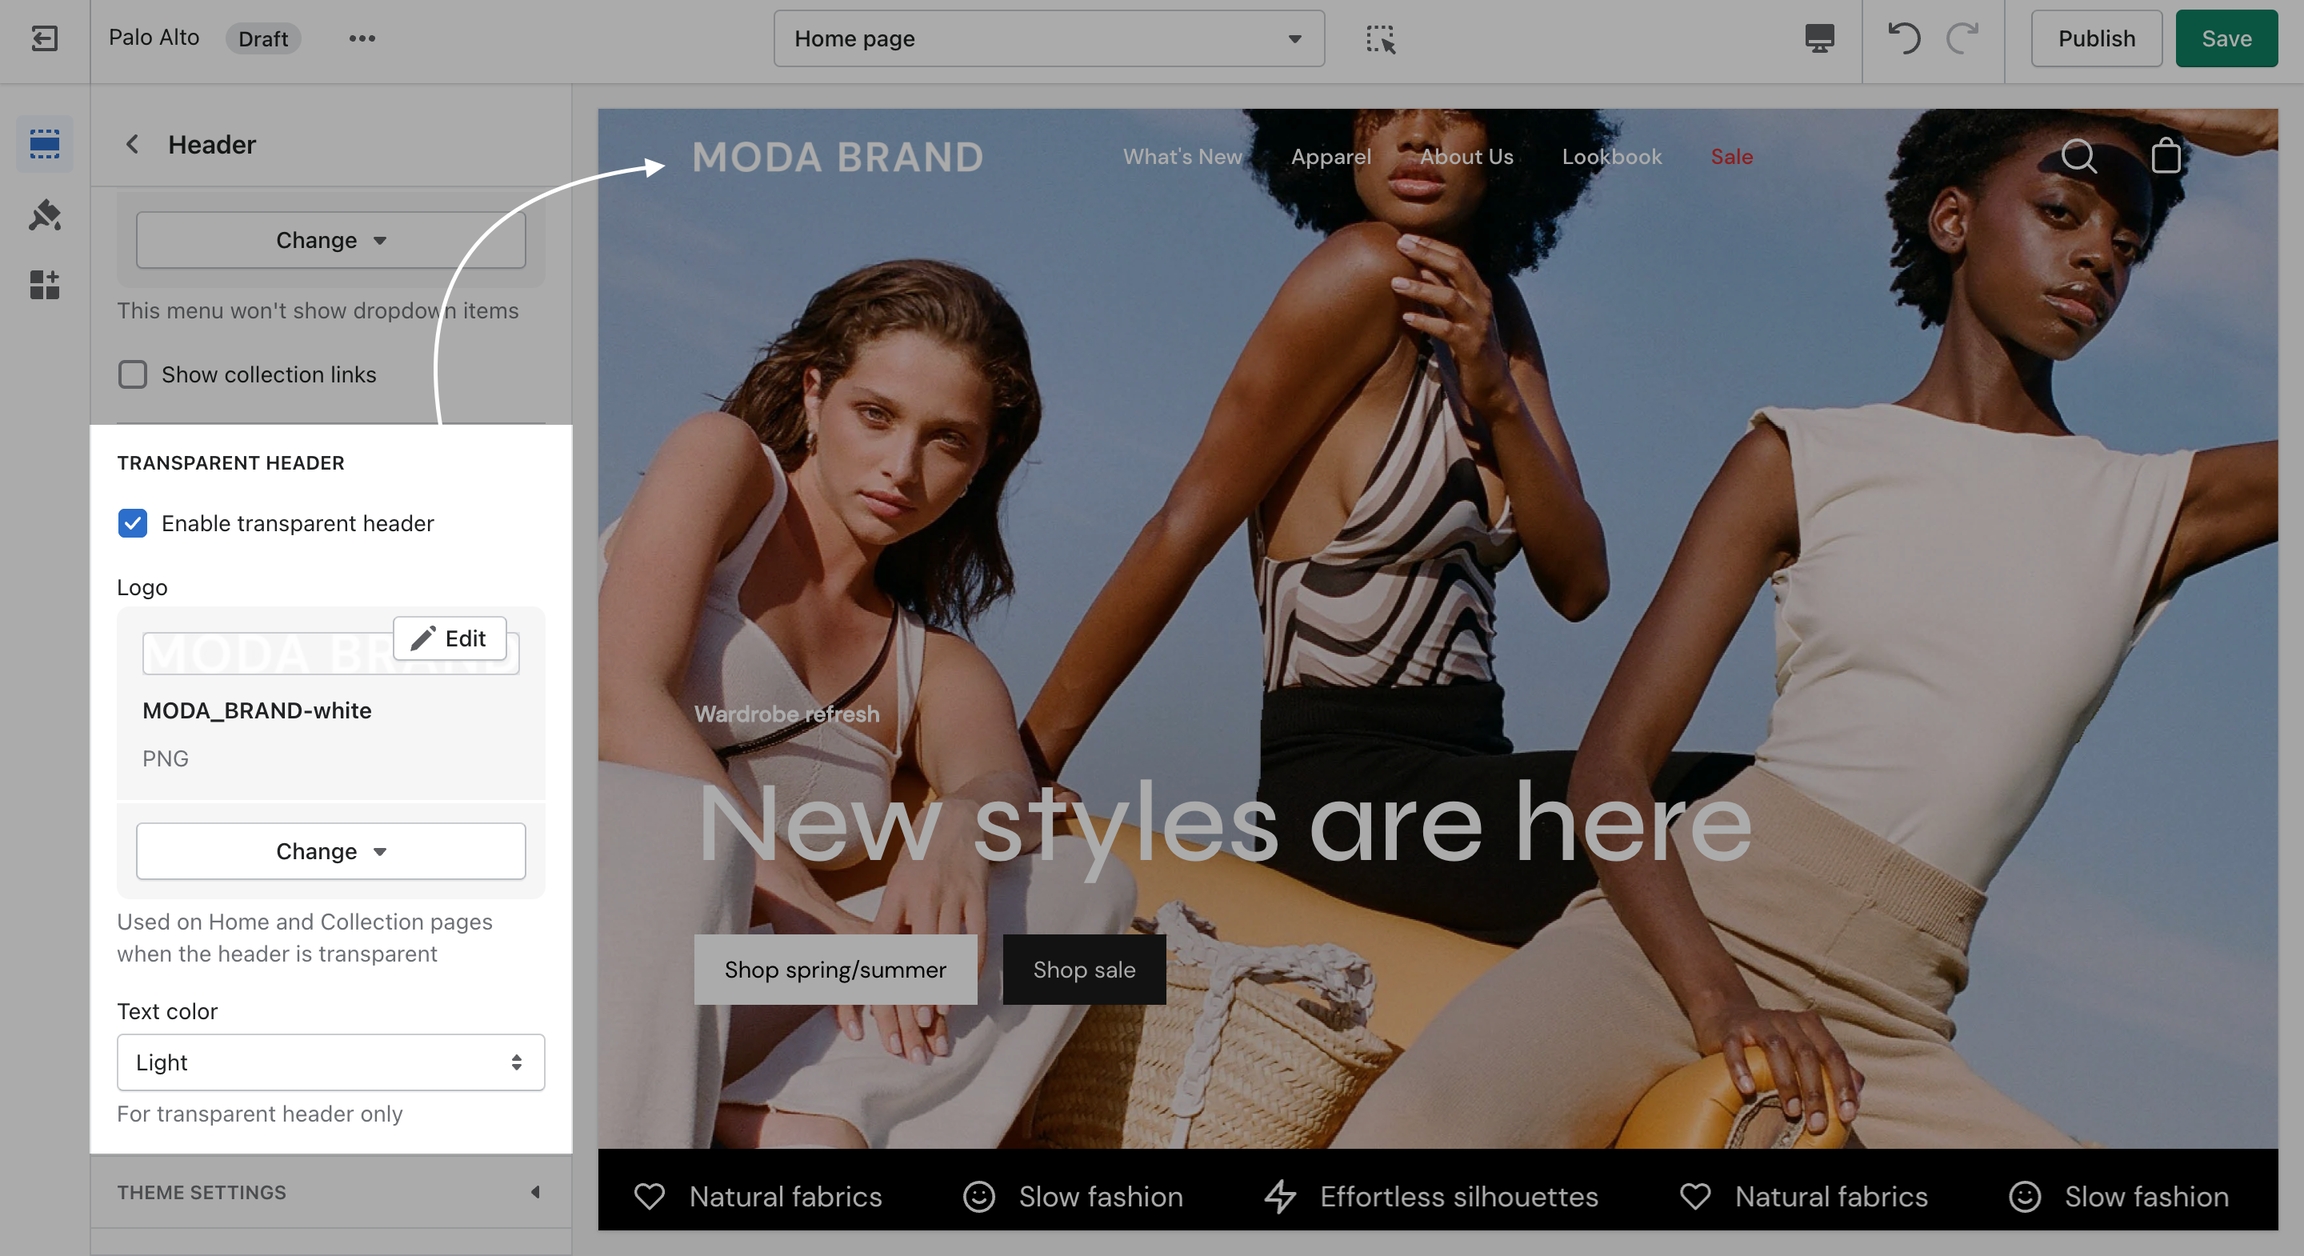
Task: Check Show collection links
Action: click(x=133, y=374)
